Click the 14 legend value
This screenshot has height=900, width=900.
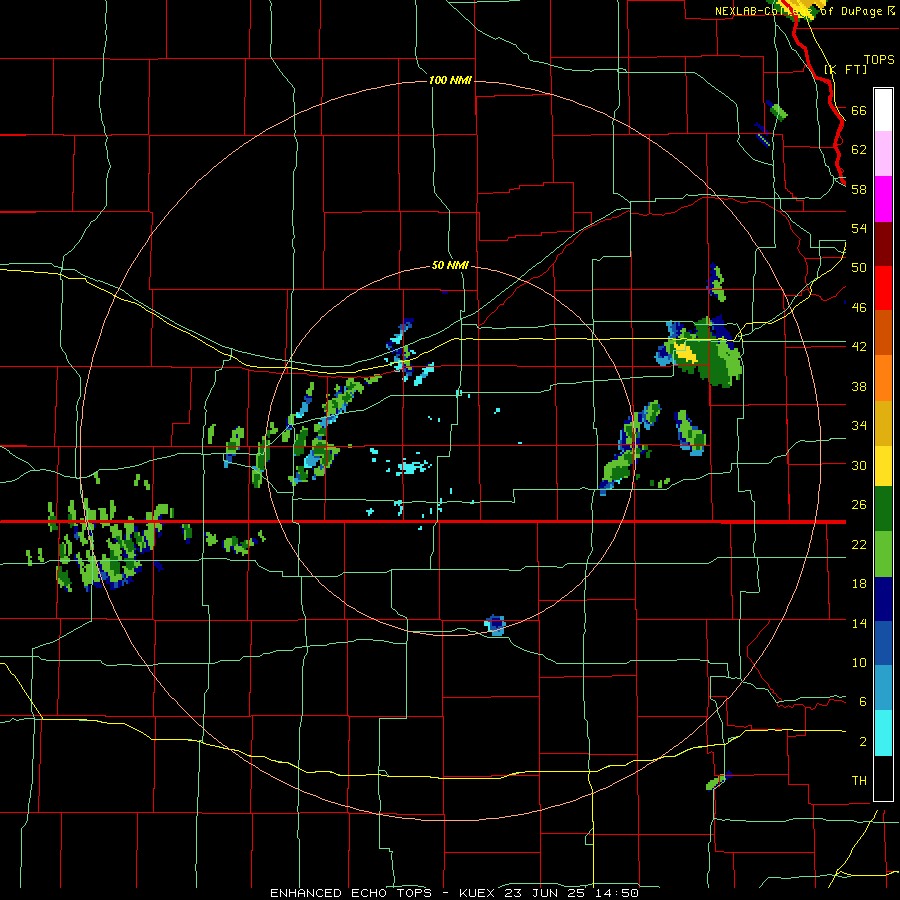(x=859, y=623)
